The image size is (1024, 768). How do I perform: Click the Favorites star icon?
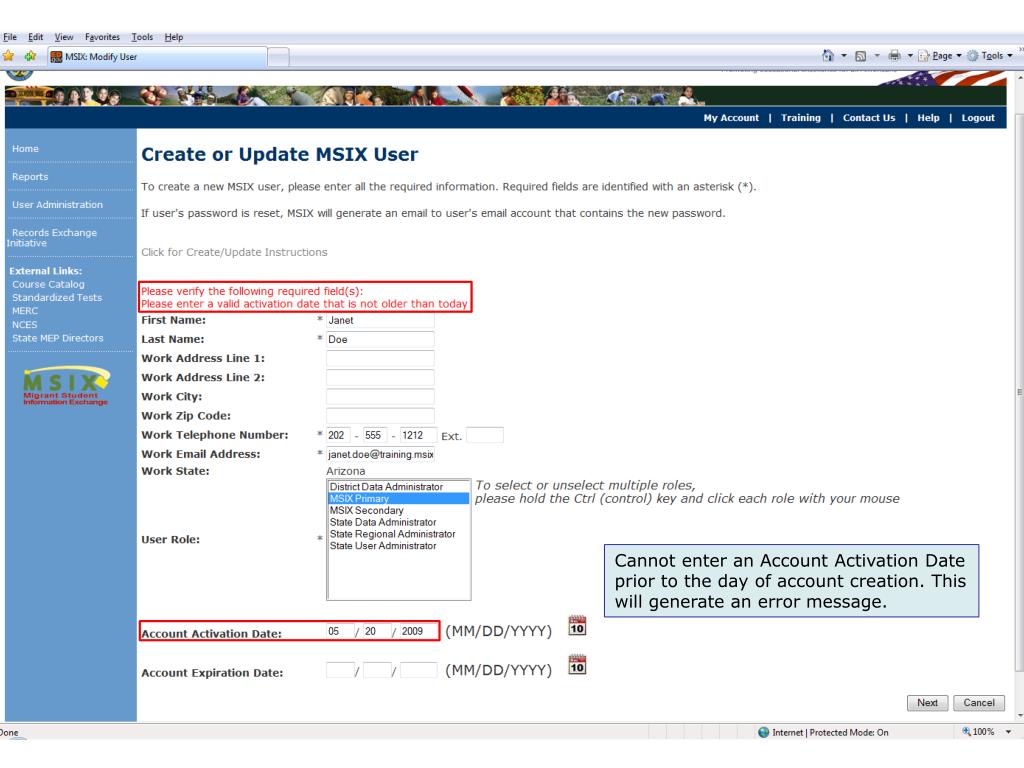[8, 56]
